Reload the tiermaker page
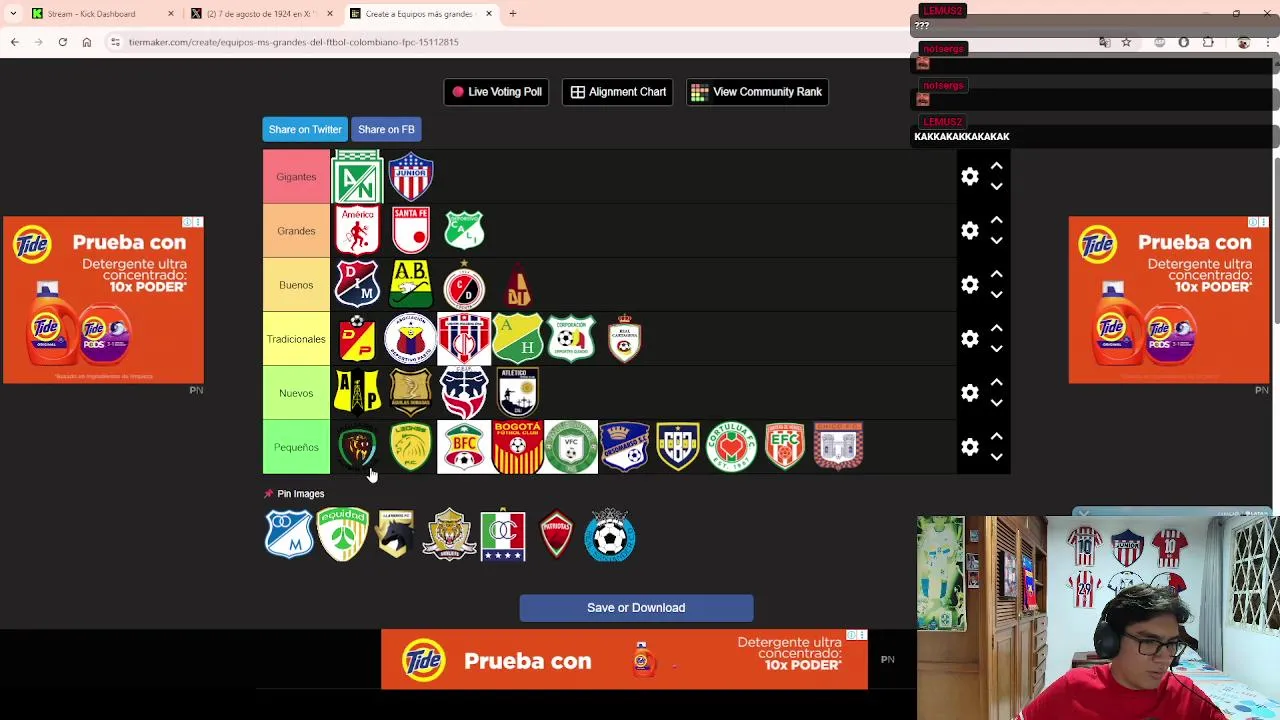The height and width of the screenshot is (720, 1280). pos(62,42)
